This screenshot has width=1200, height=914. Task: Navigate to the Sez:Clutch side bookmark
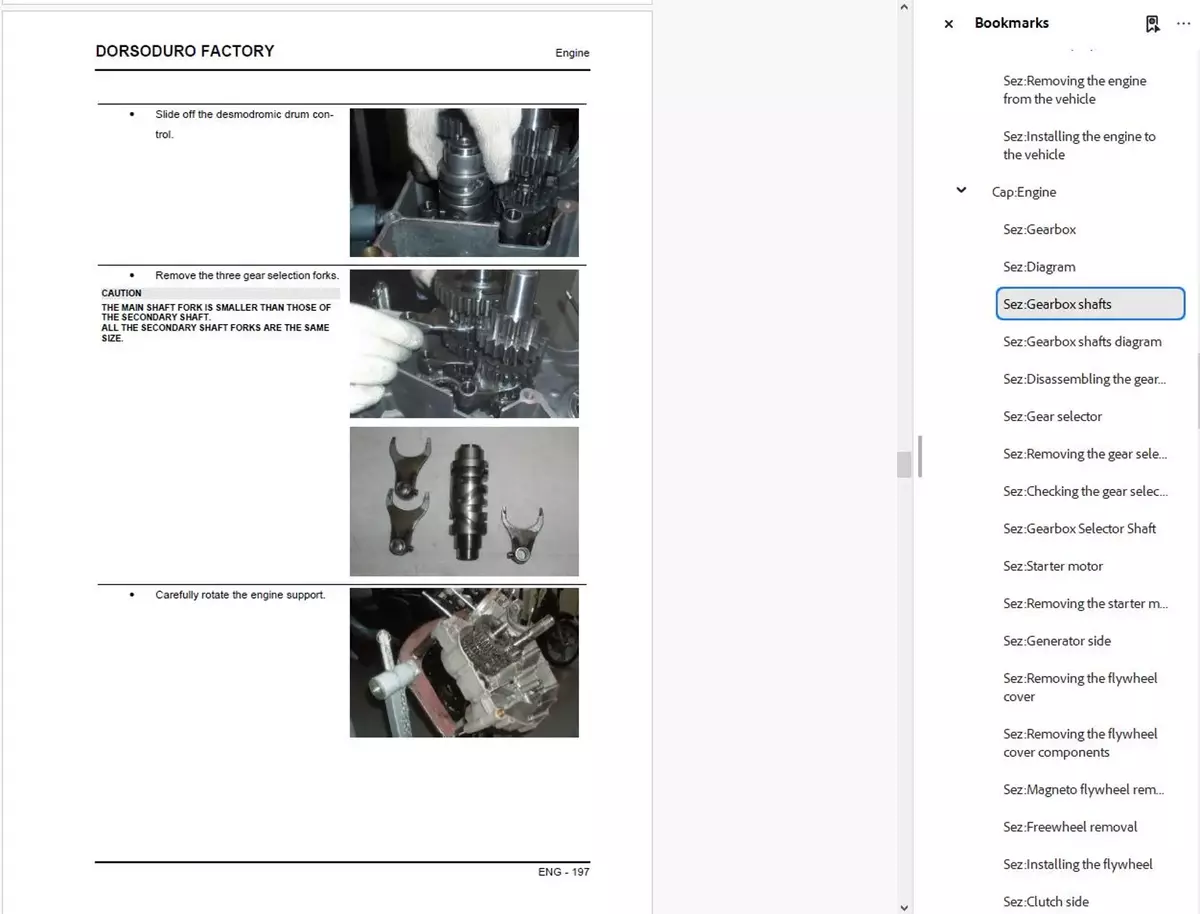1045,902
